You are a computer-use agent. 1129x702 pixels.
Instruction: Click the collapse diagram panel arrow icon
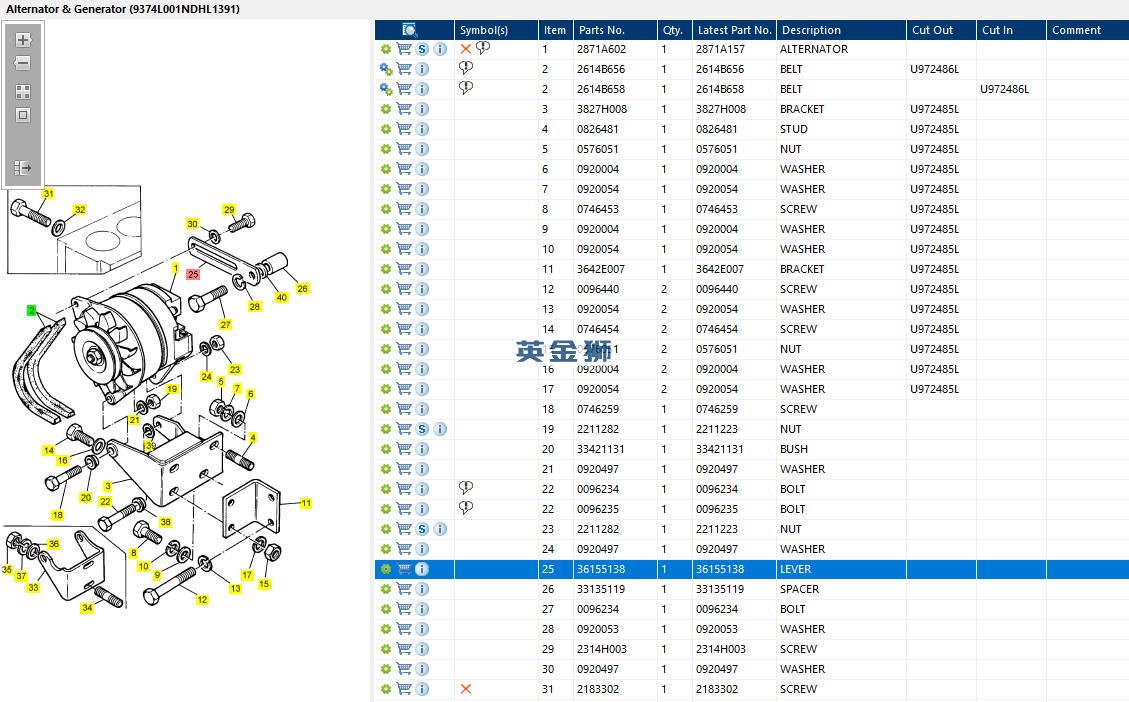(23, 168)
